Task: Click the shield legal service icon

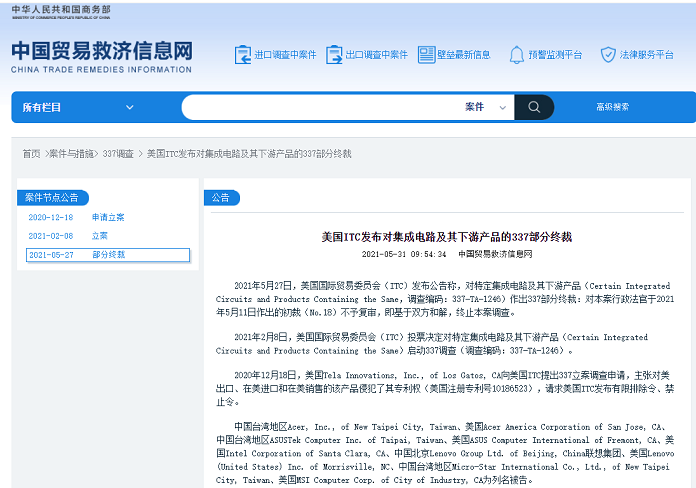Action: coord(608,55)
